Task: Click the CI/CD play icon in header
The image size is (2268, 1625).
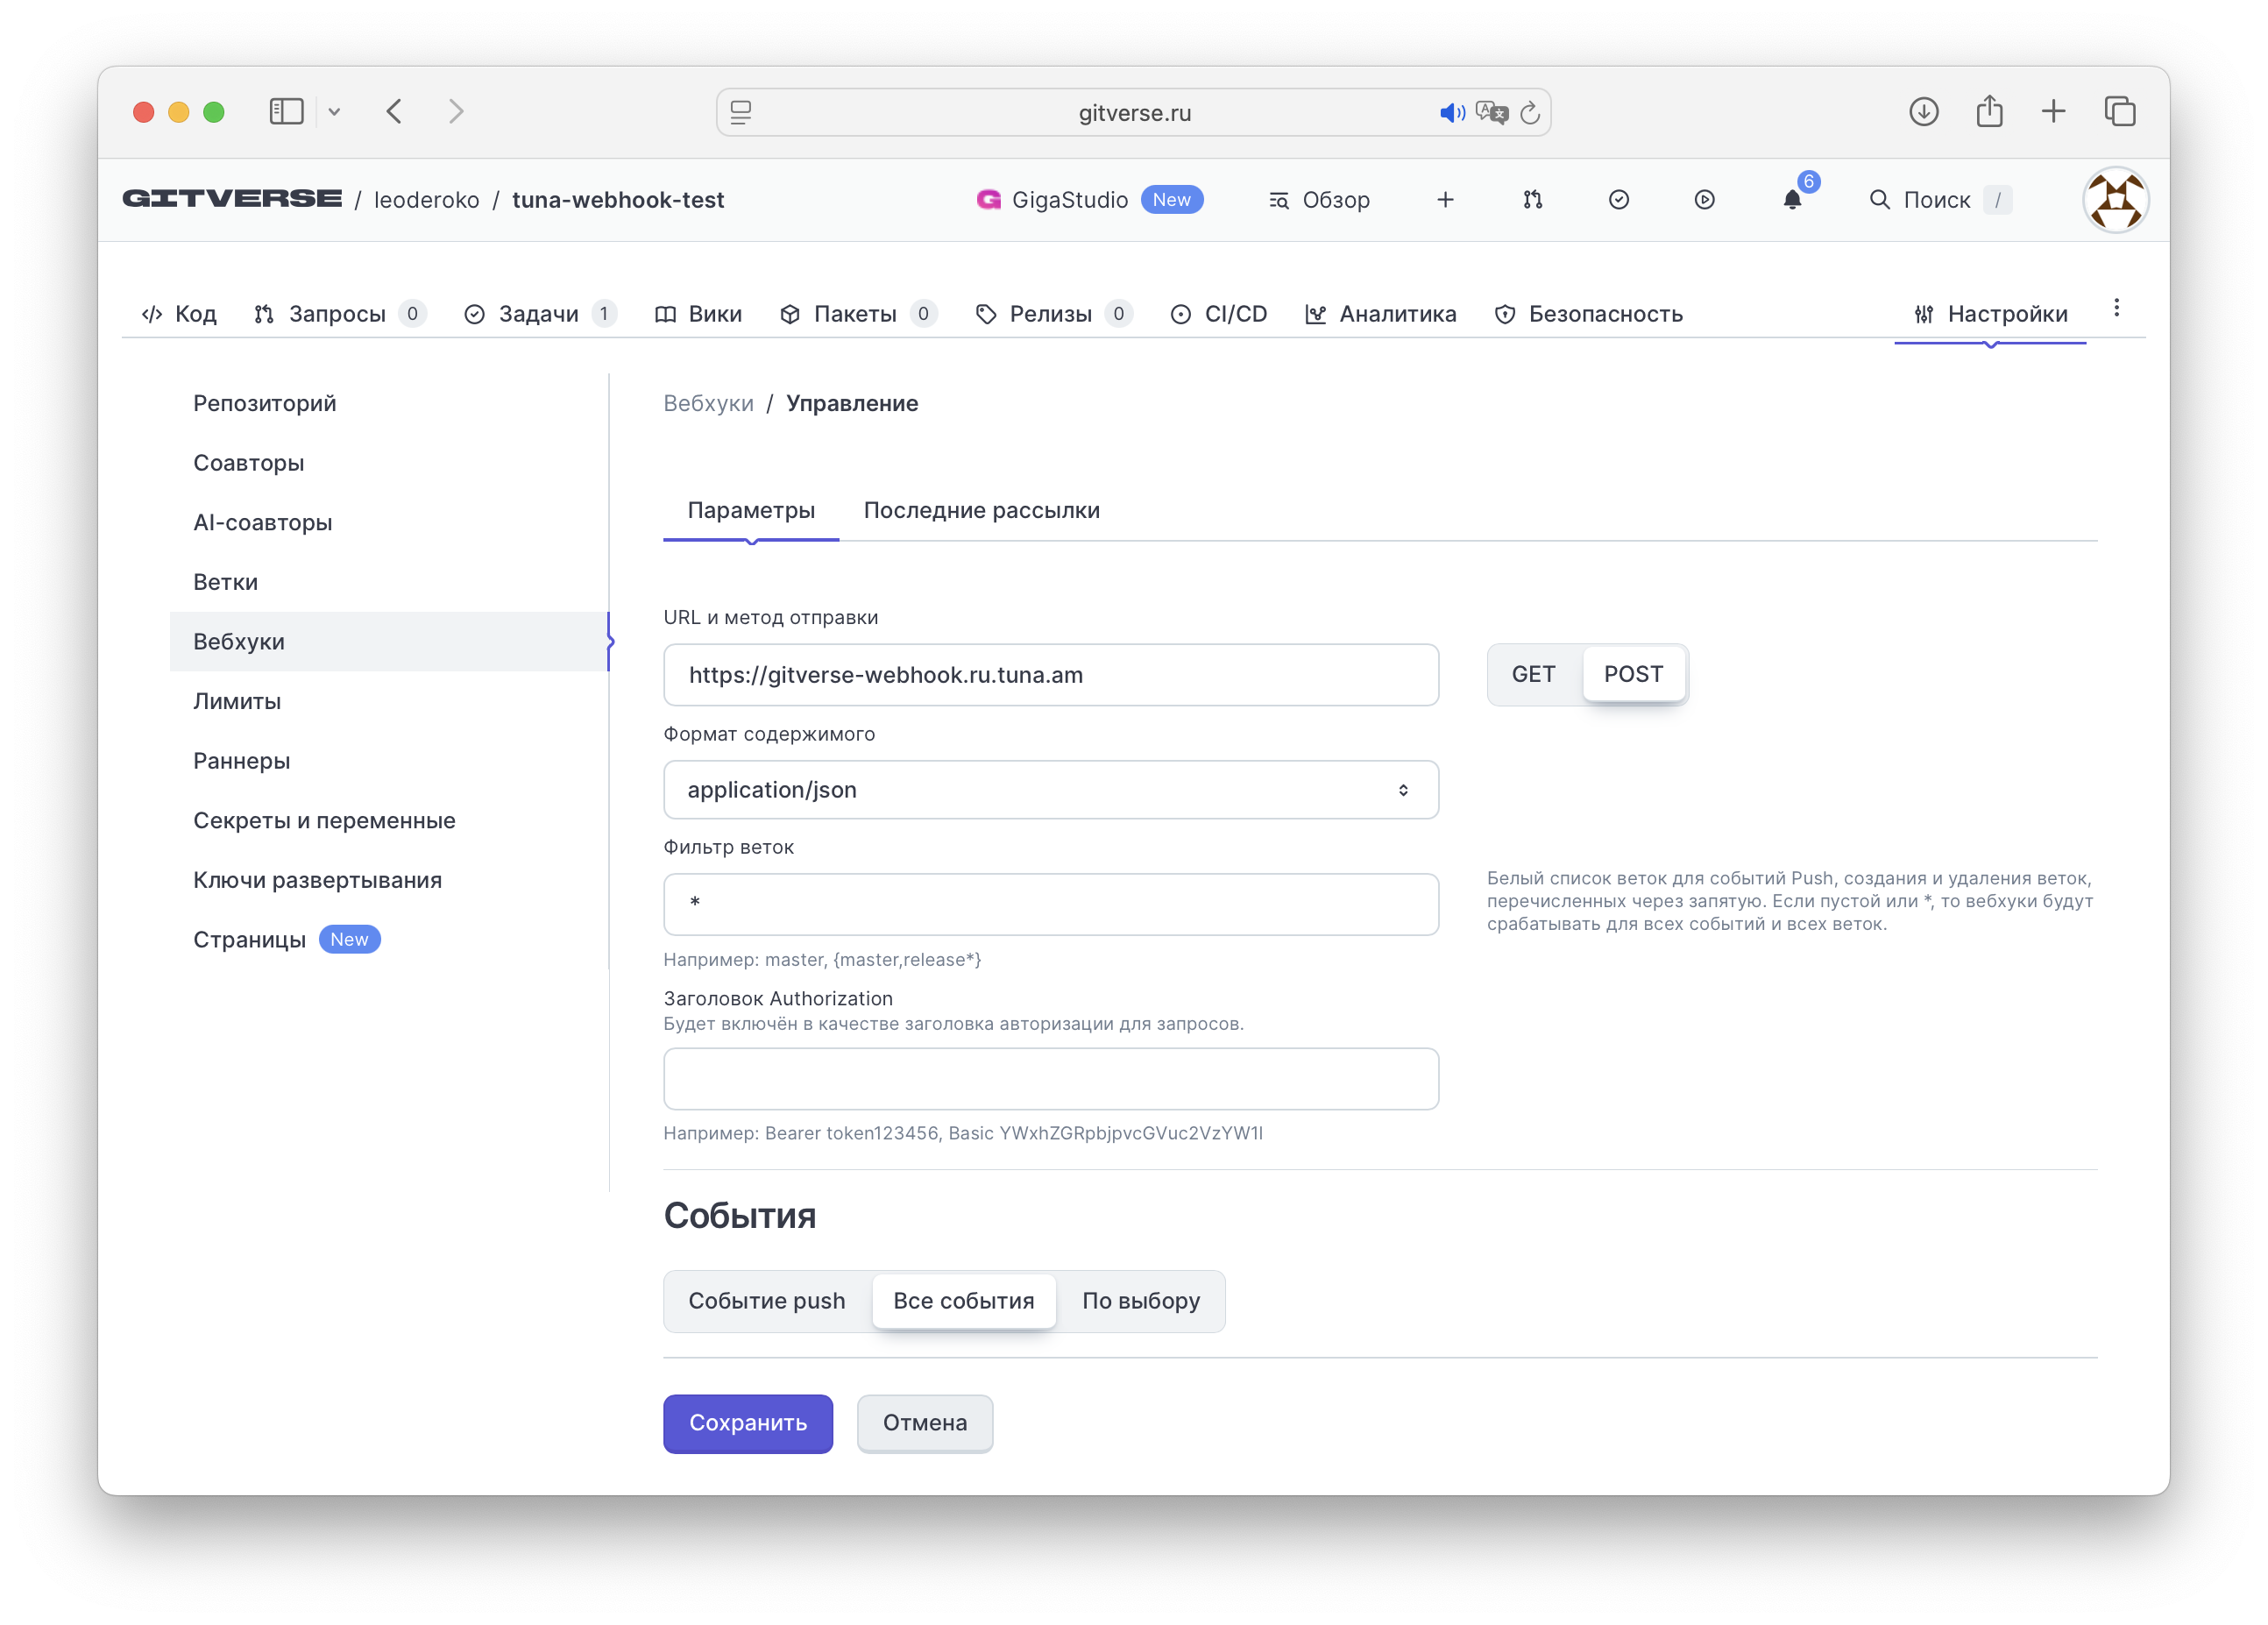Action: pyautogui.click(x=1705, y=200)
